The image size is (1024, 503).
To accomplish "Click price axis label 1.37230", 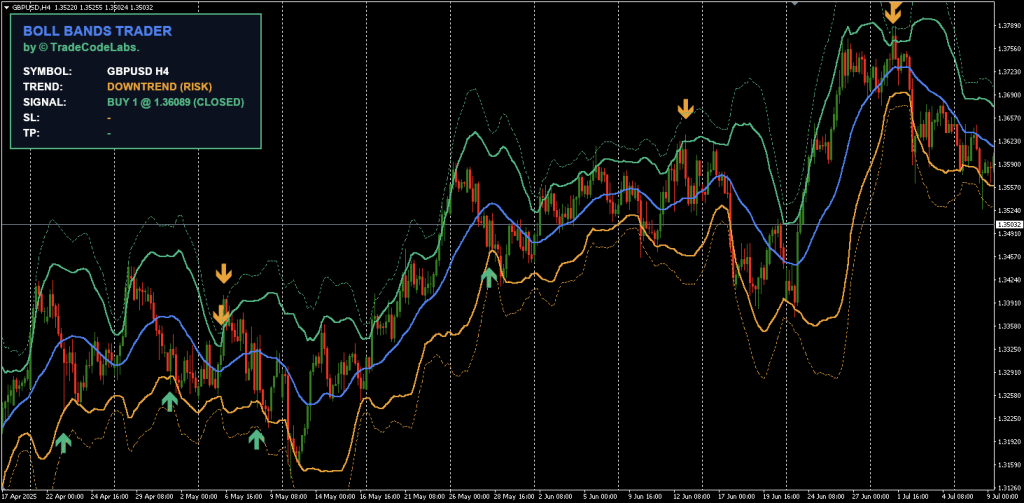I will pyautogui.click(x=1009, y=71).
